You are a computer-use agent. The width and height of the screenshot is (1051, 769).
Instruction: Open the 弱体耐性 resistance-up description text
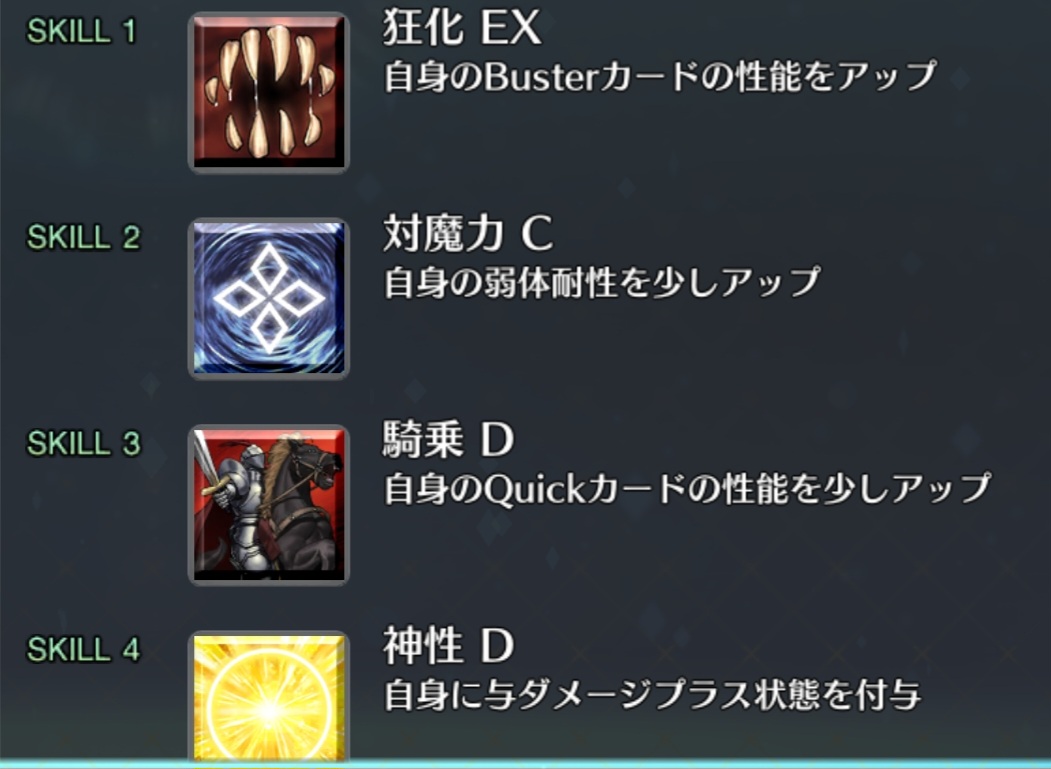(x=602, y=282)
